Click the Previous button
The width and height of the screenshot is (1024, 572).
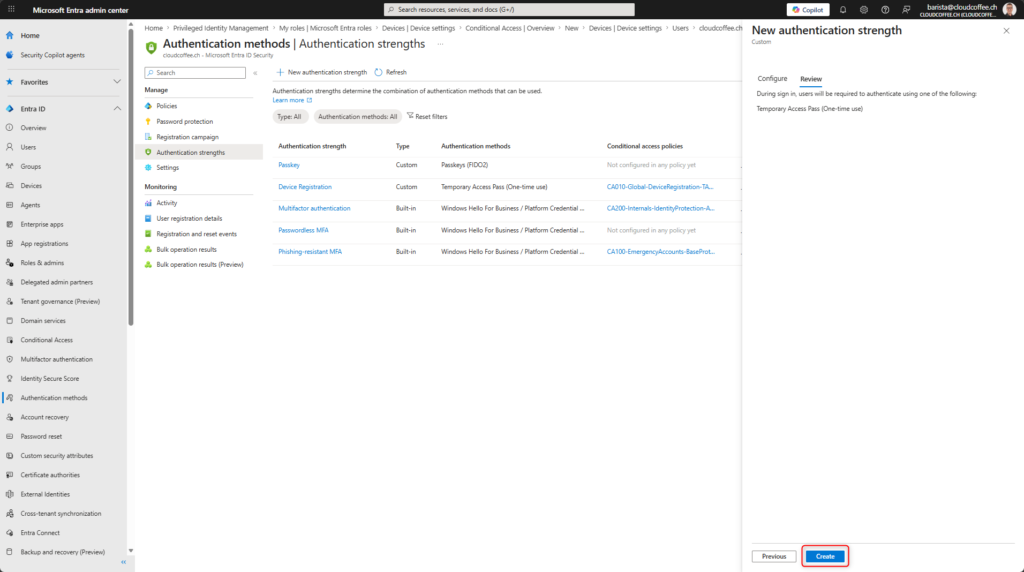click(x=774, y=556)
